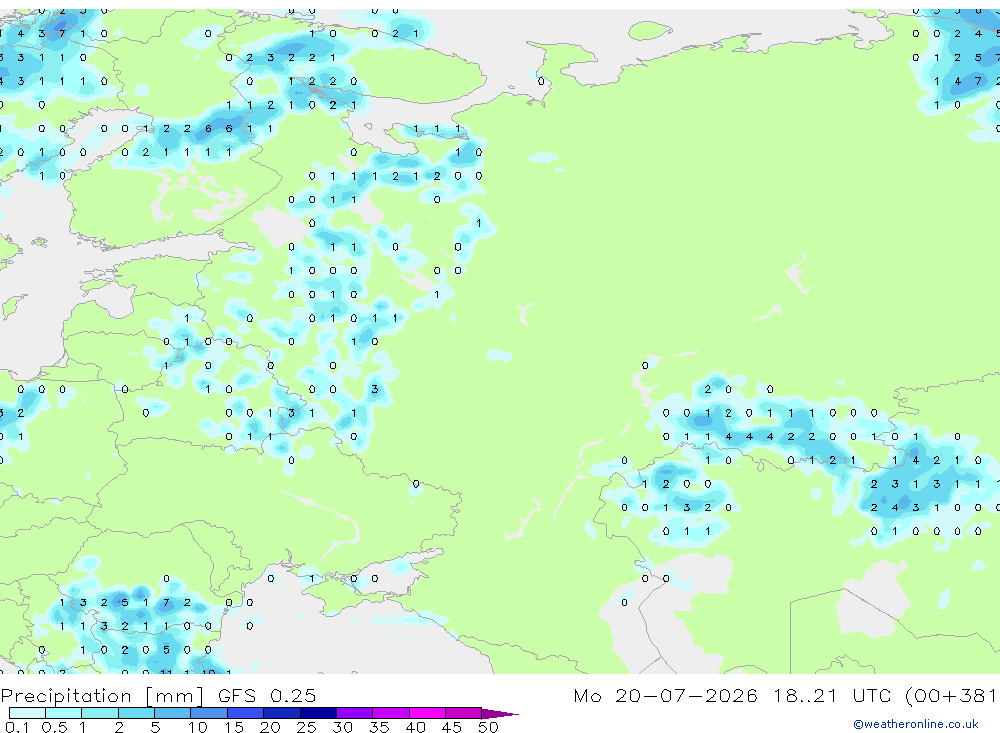Pick the 25–30 mm purple legend swatch
Image resolution: width=1000 pixels, height=733 pixels.
(x=318, y=713)
